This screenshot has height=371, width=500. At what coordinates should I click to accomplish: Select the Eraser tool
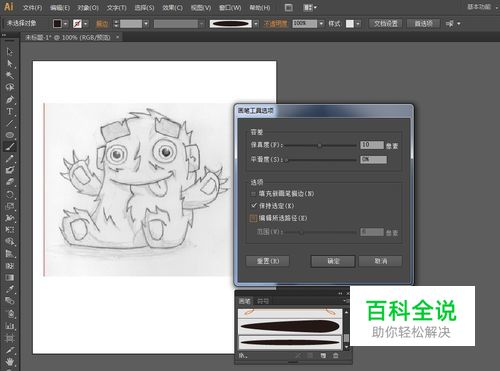pyautogui.click(x=10, y=182)
